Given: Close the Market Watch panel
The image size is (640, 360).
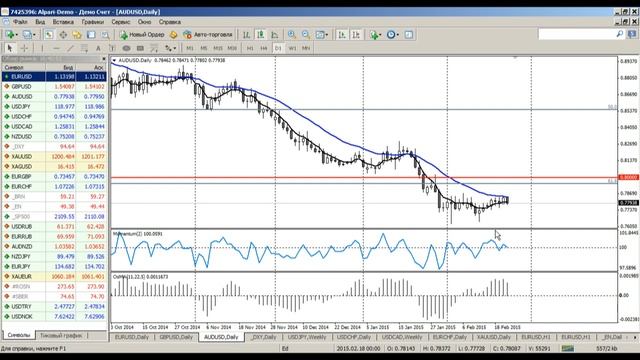Looking at the screenshot, I should (104, 59).
